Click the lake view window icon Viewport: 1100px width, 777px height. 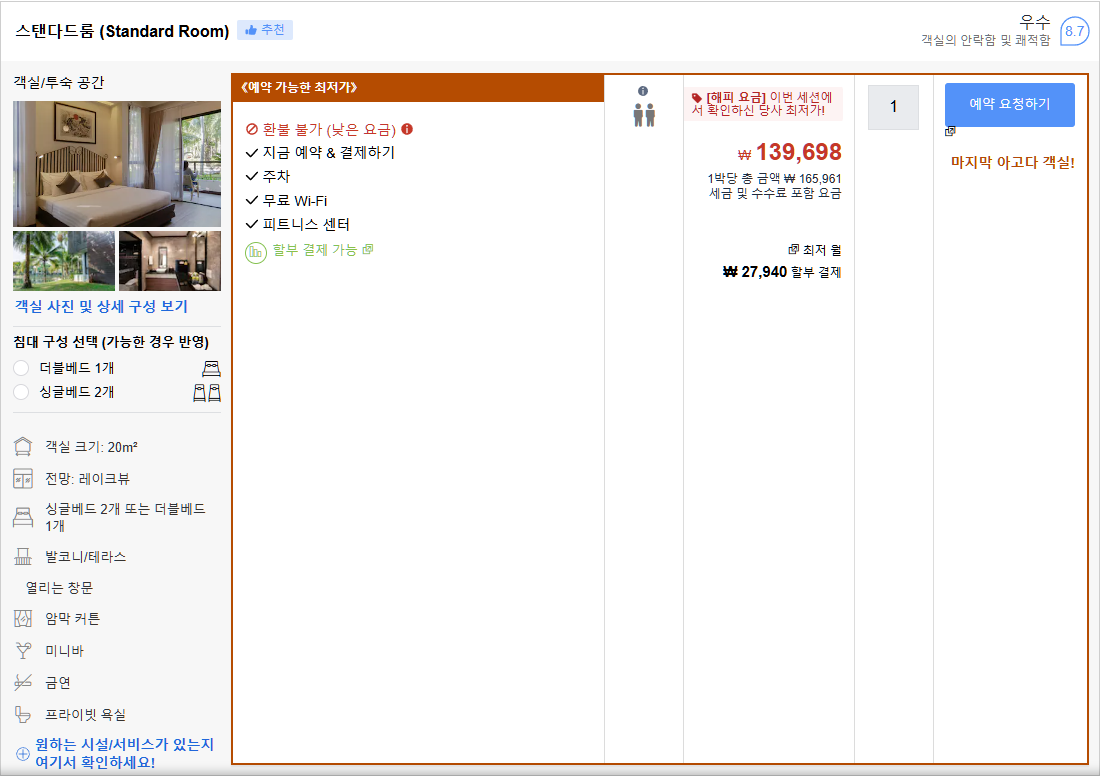pos(23,479)
